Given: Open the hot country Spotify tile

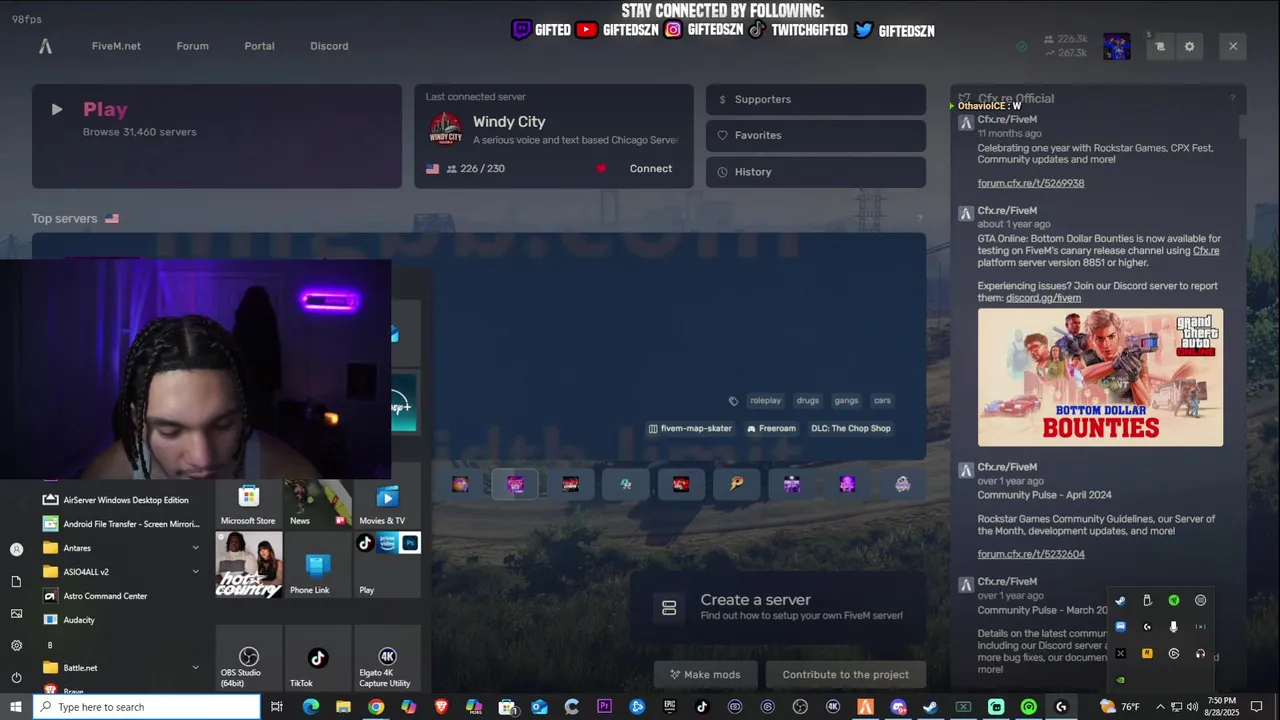Looking at the screenshot, I should pos(248,566).
